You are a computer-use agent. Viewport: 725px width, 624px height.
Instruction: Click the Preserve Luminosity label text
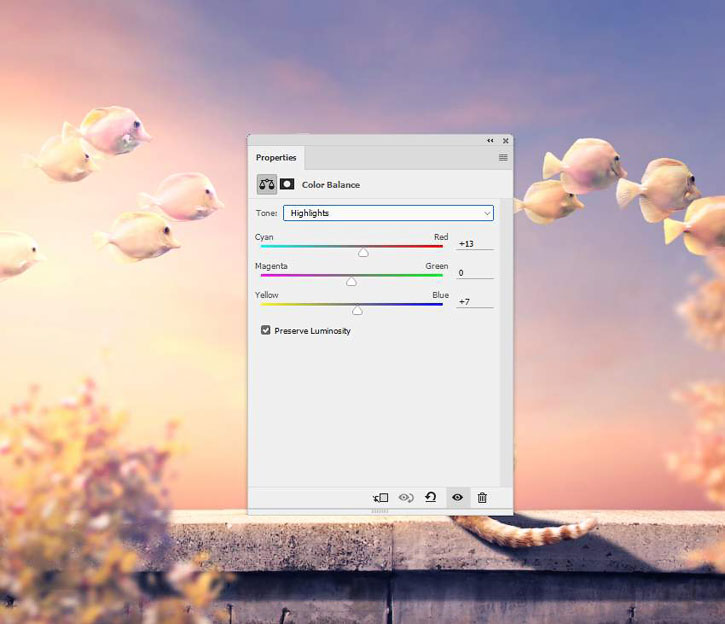[313, 331]
